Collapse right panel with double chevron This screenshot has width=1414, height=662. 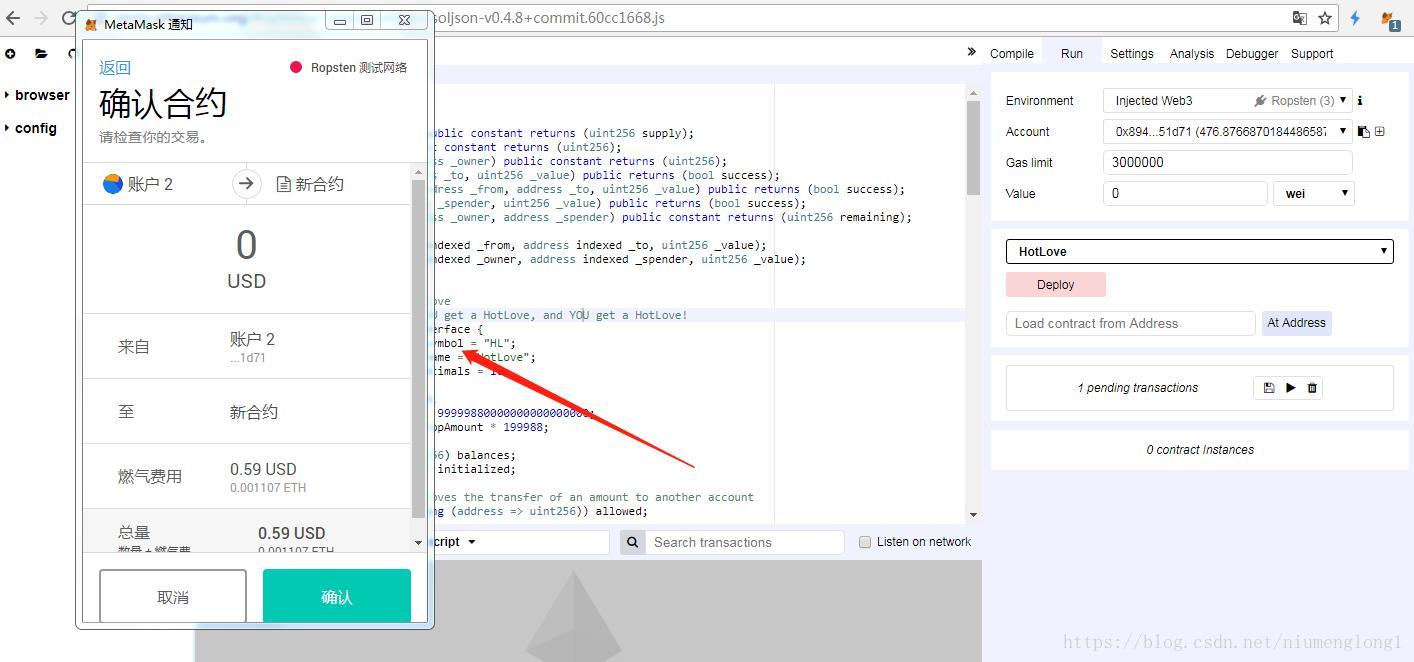click(x=971, y=52)
